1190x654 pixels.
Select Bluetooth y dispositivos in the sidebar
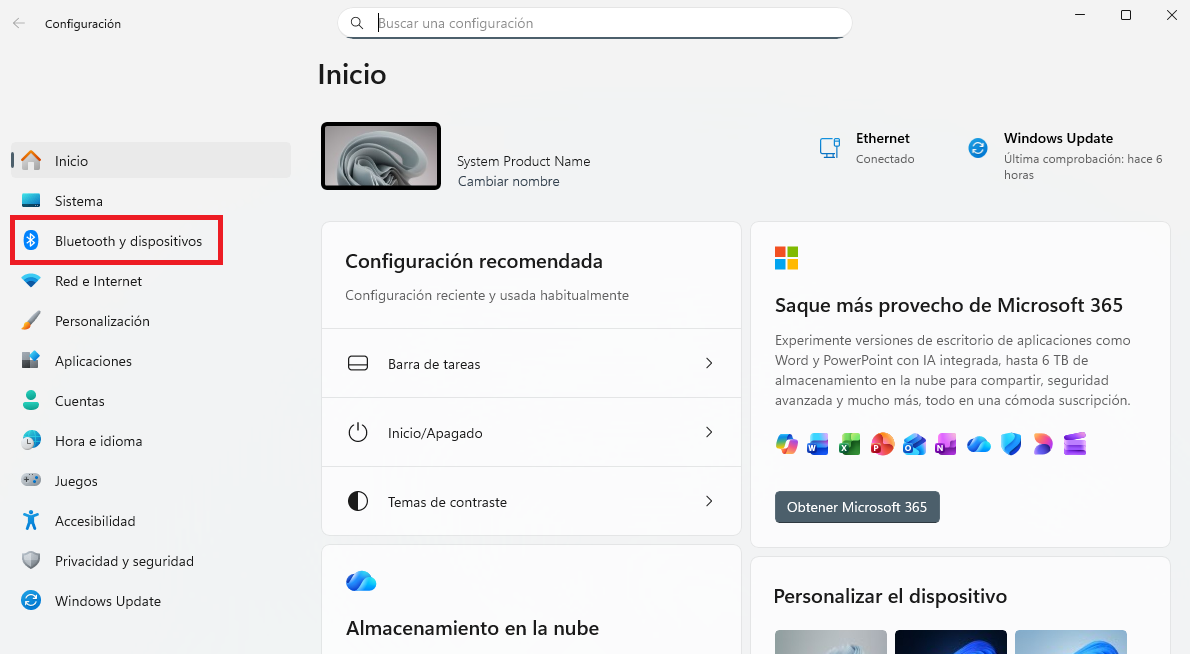click(x=116, y=240)
